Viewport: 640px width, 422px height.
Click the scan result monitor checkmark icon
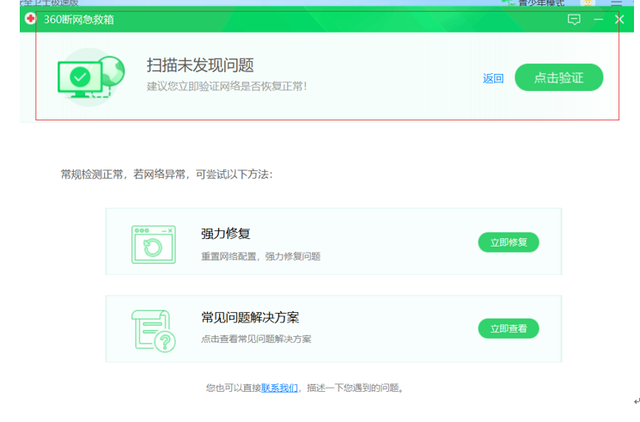tap(91, 78)
